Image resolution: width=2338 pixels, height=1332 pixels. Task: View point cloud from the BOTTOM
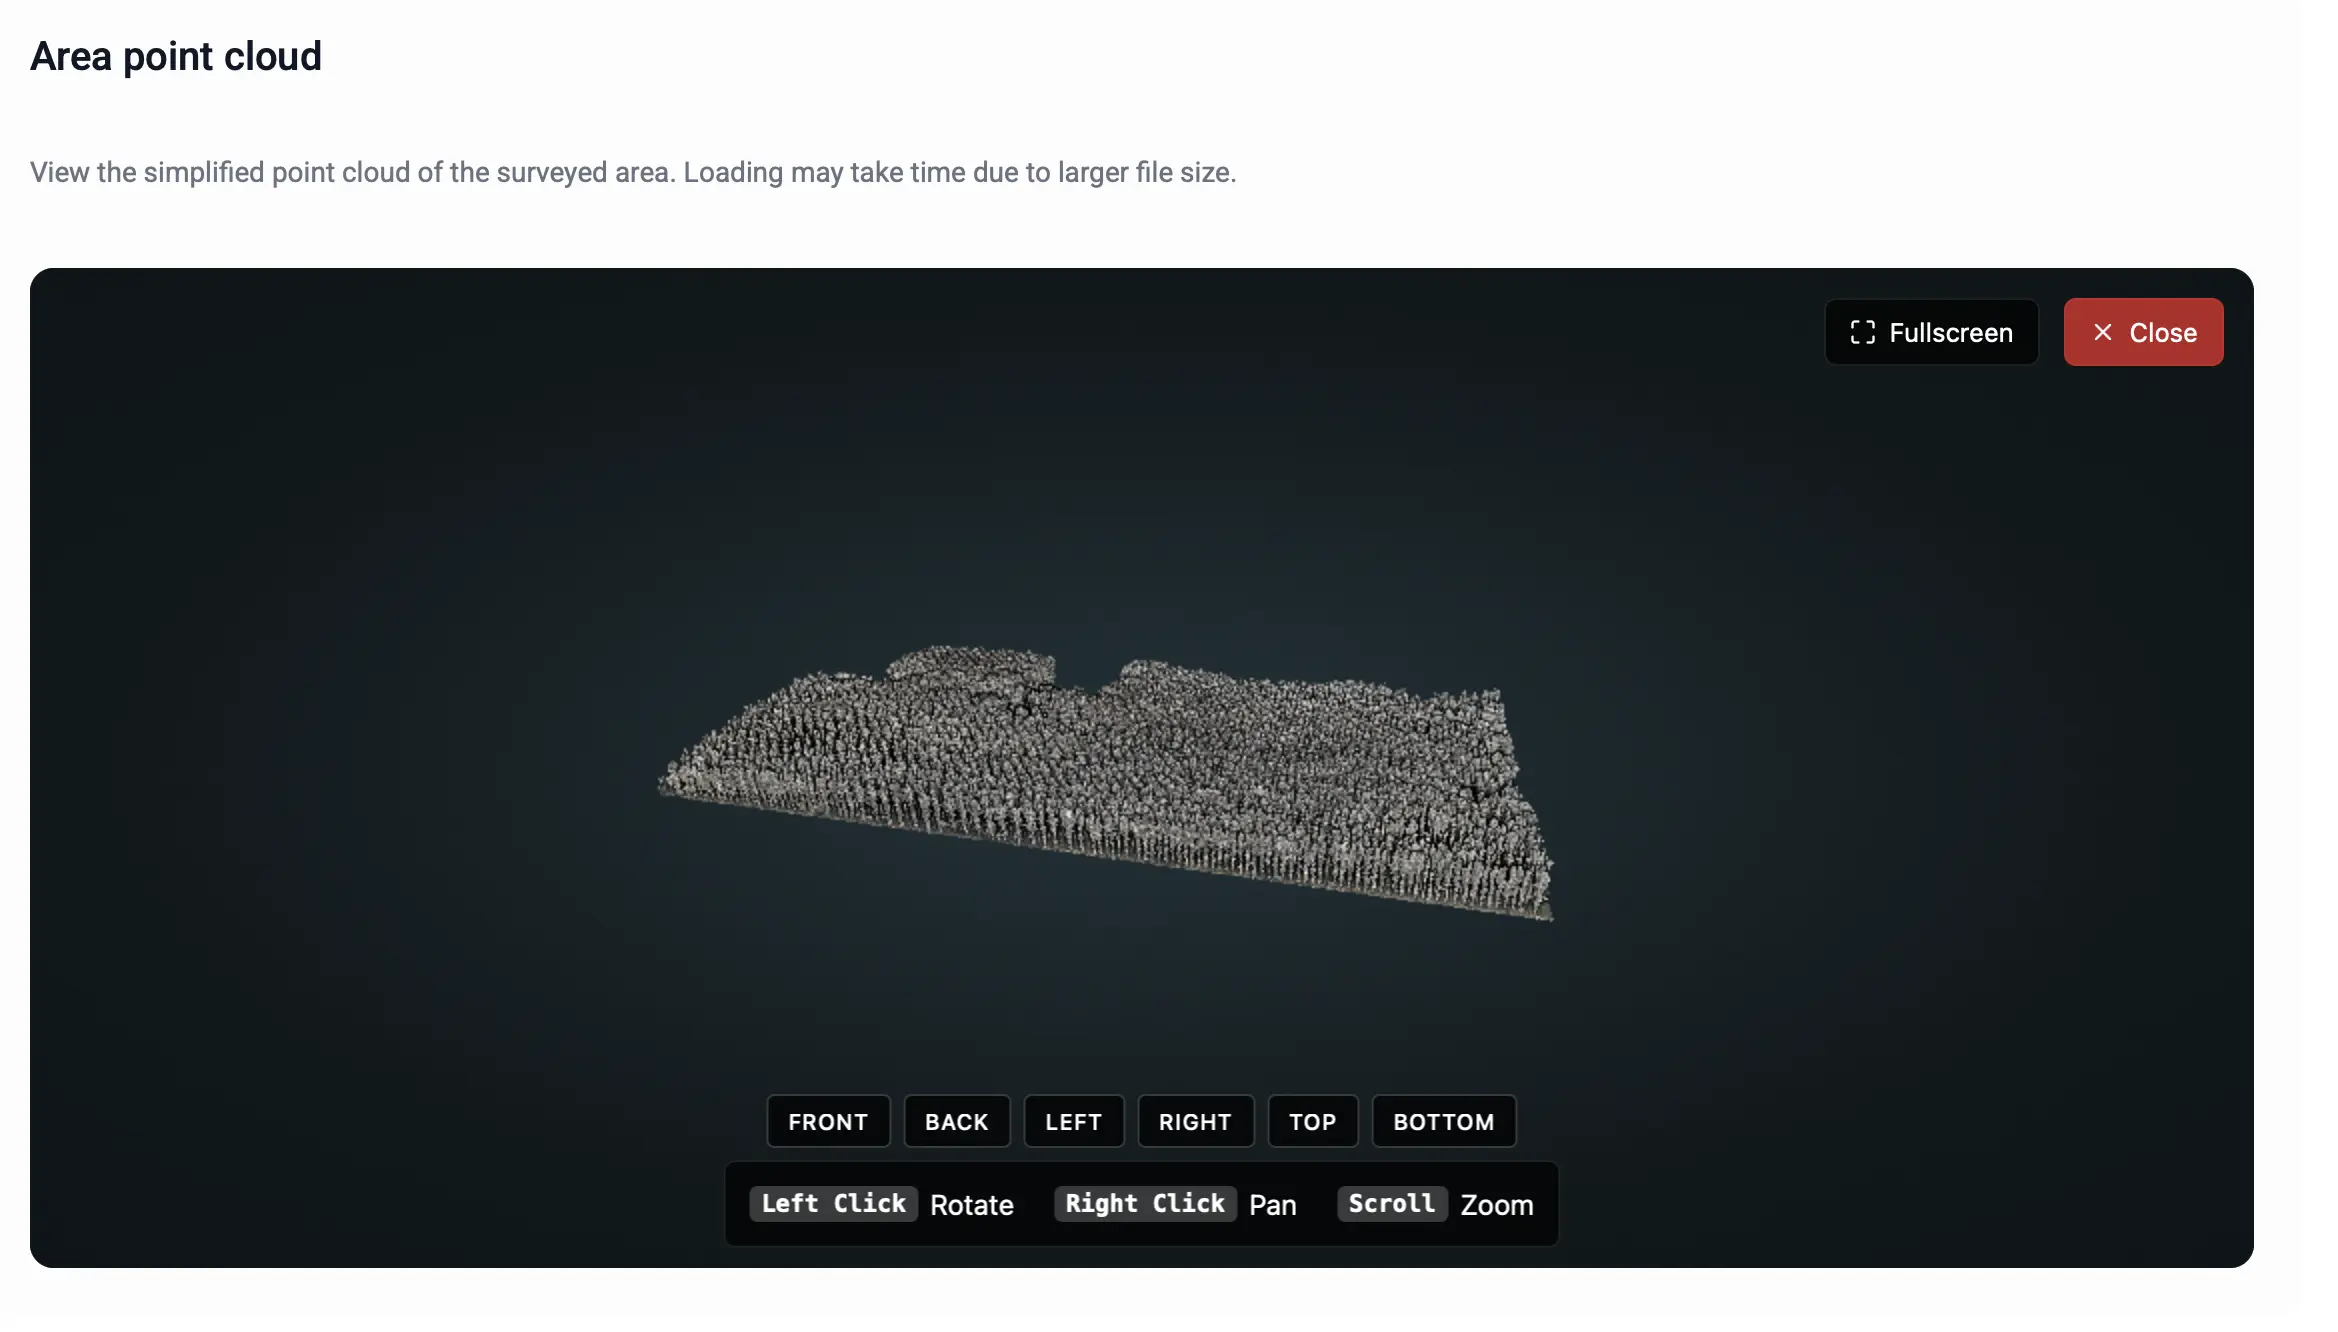tap(1443, 1121)
